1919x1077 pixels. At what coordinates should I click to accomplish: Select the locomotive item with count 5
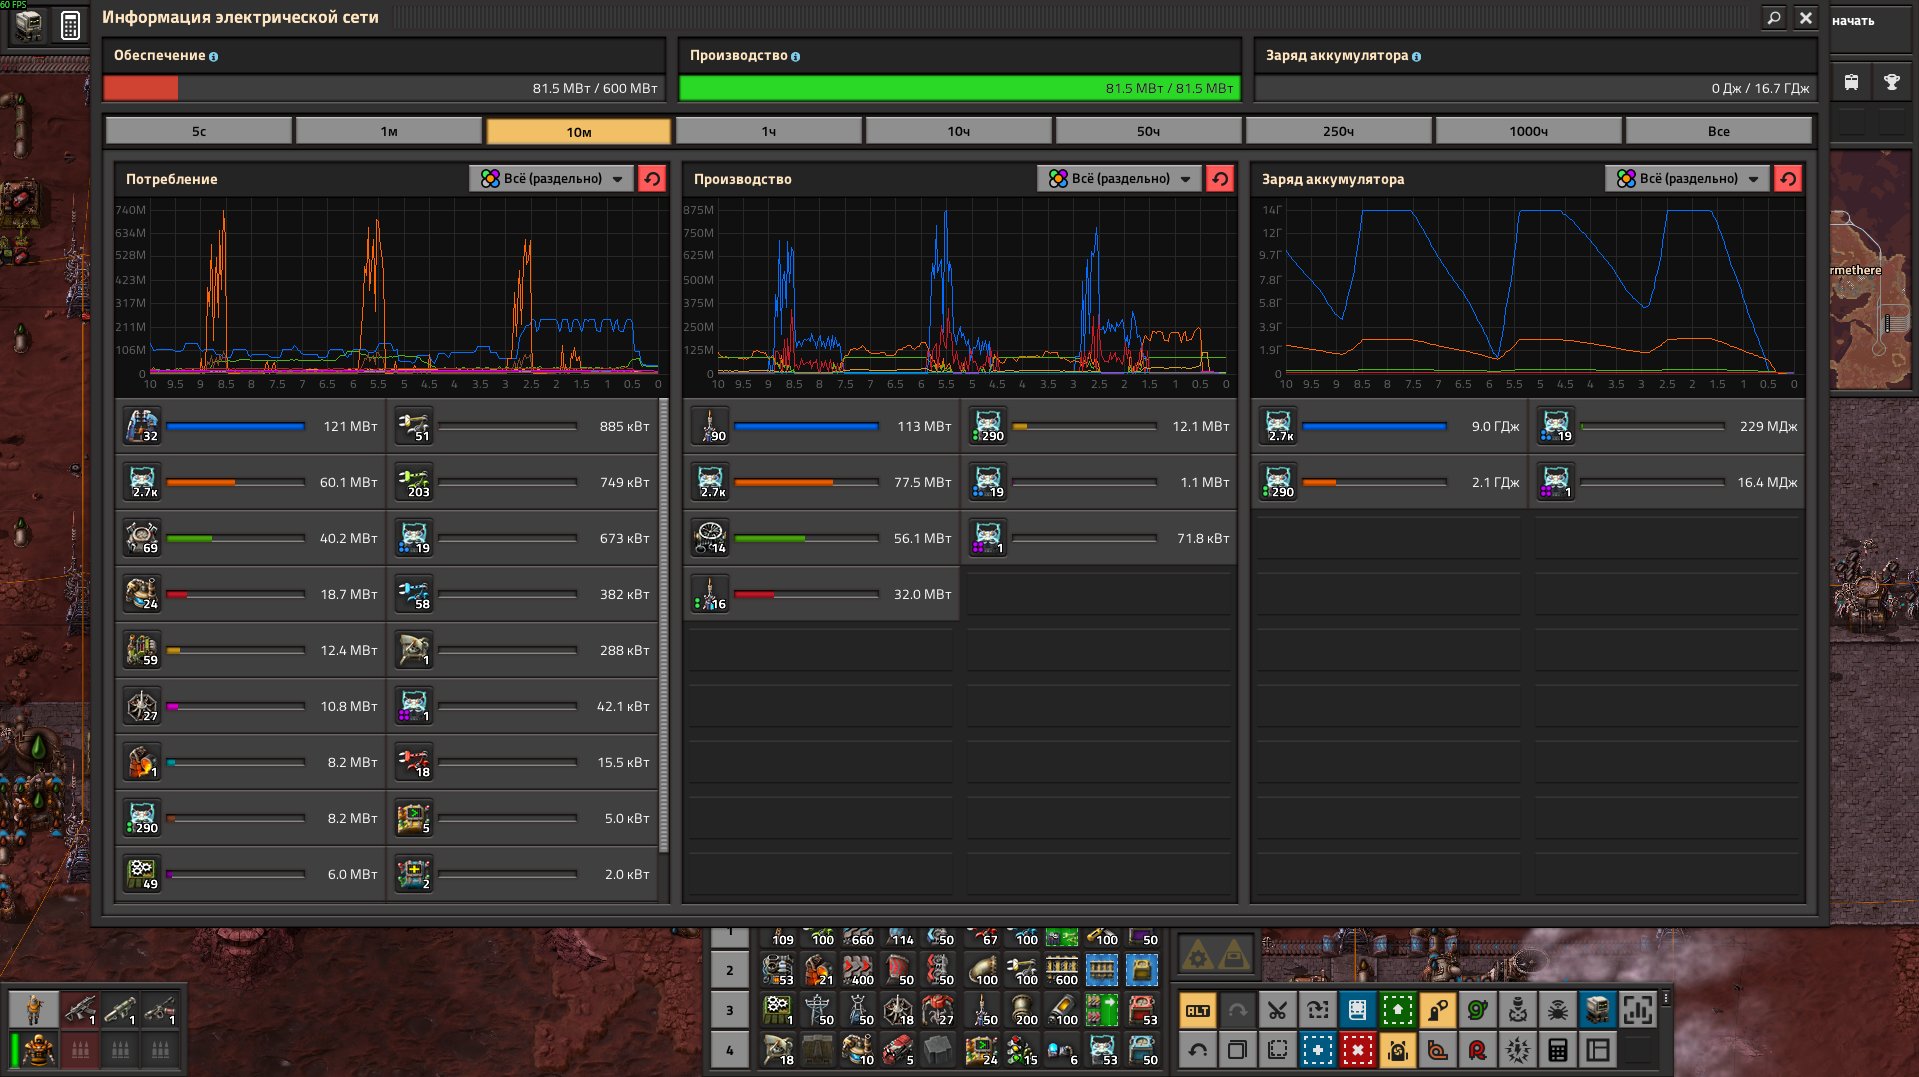(898, 1049)
